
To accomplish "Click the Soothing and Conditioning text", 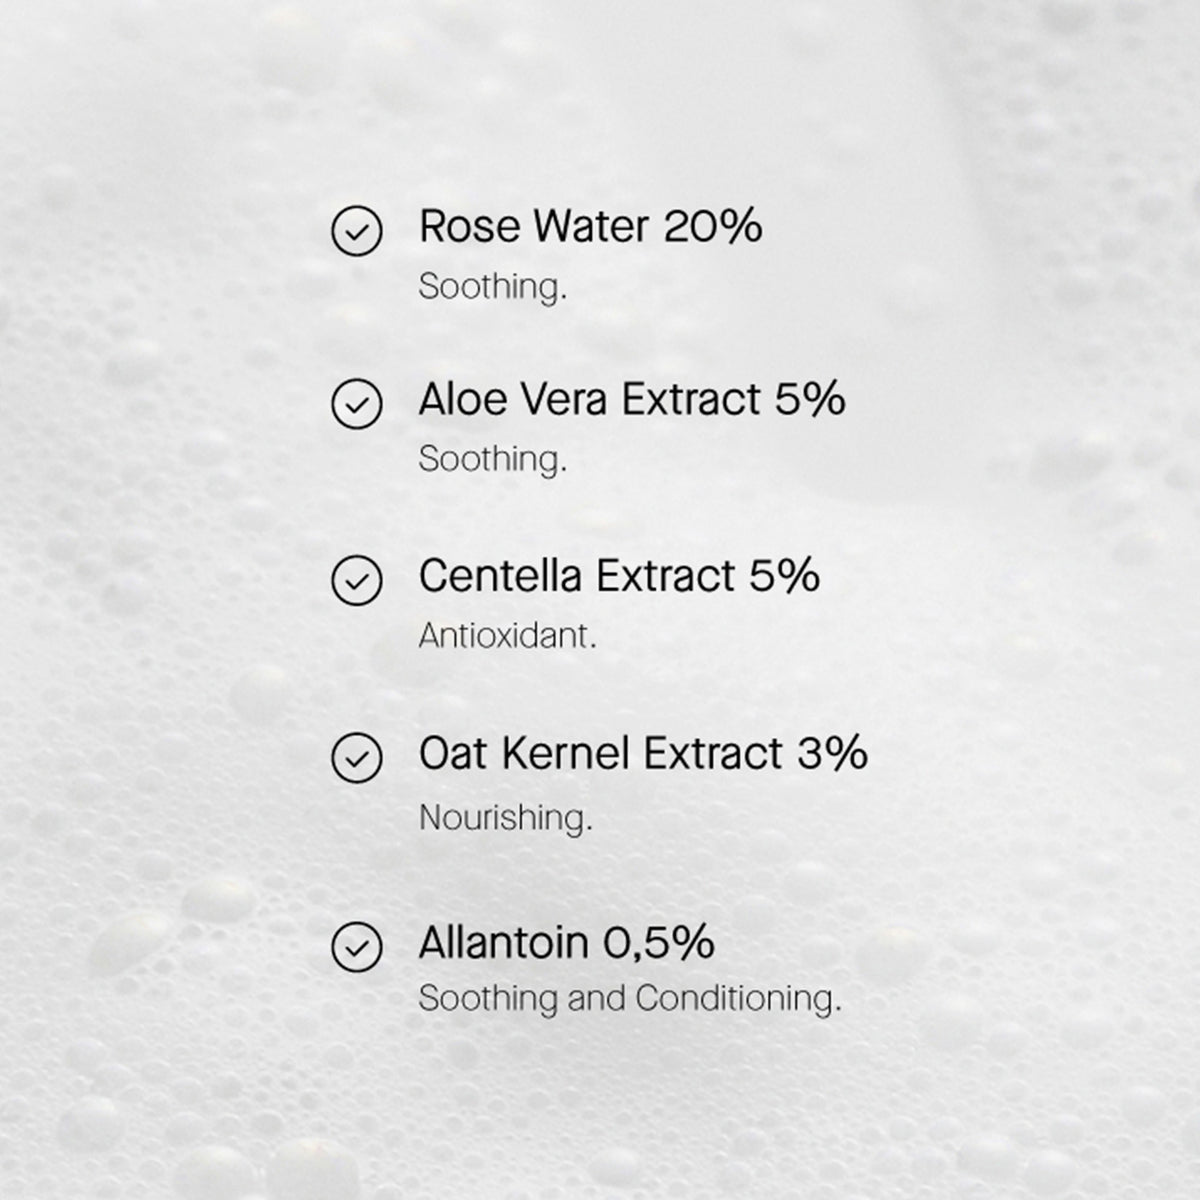I will point(630,999).
